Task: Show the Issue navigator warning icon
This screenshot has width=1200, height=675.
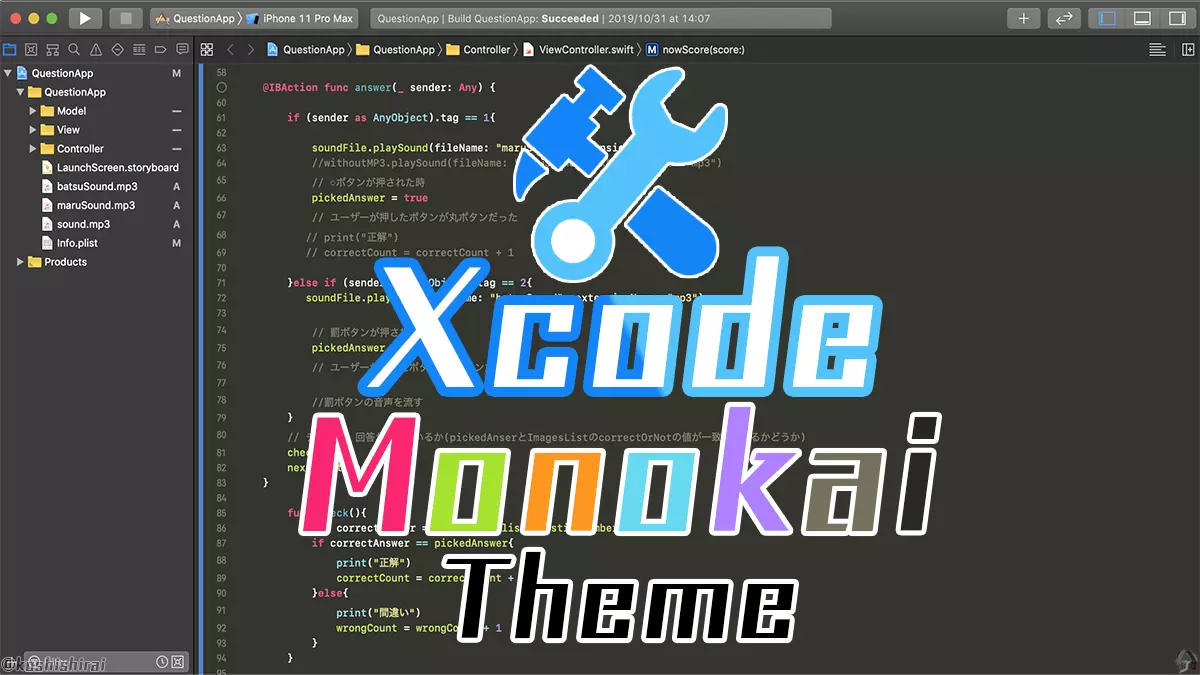Action: 96,49
